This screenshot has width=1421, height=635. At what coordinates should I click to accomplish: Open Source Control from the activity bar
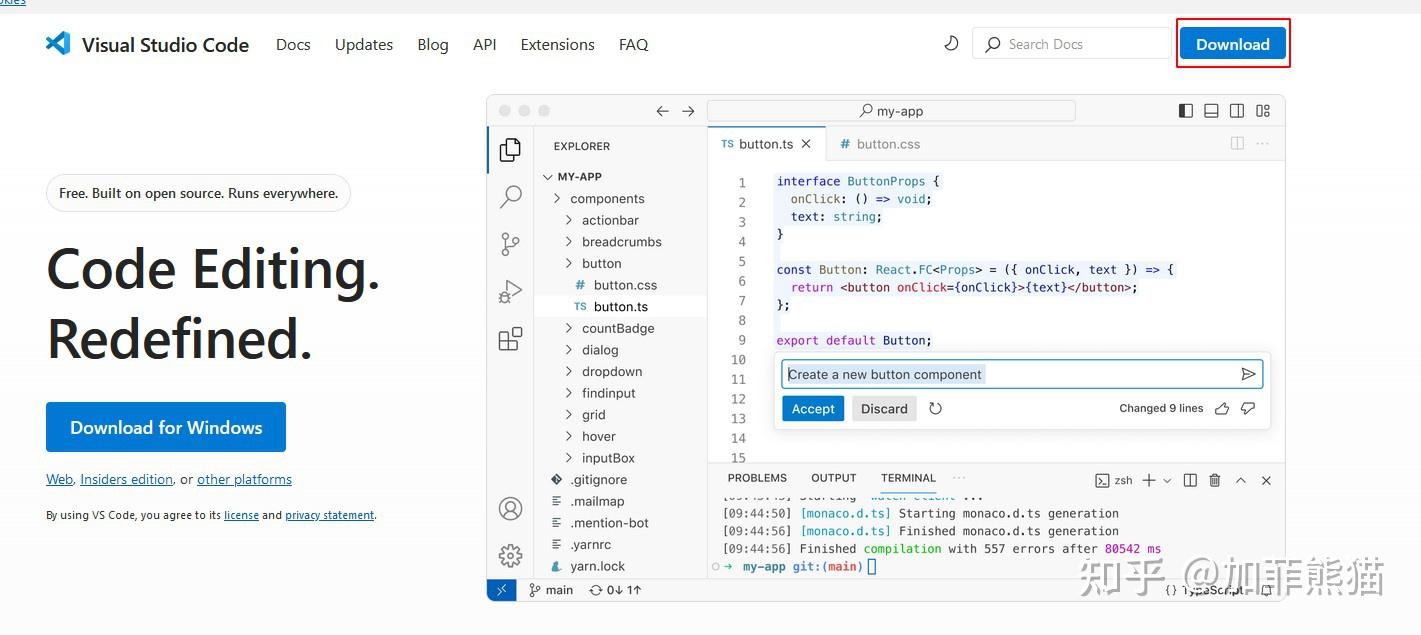tap(510, 243)
